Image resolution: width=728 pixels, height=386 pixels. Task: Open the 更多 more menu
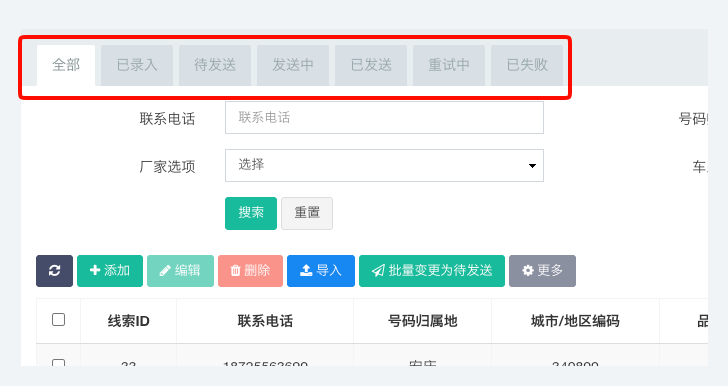point(542,271)
